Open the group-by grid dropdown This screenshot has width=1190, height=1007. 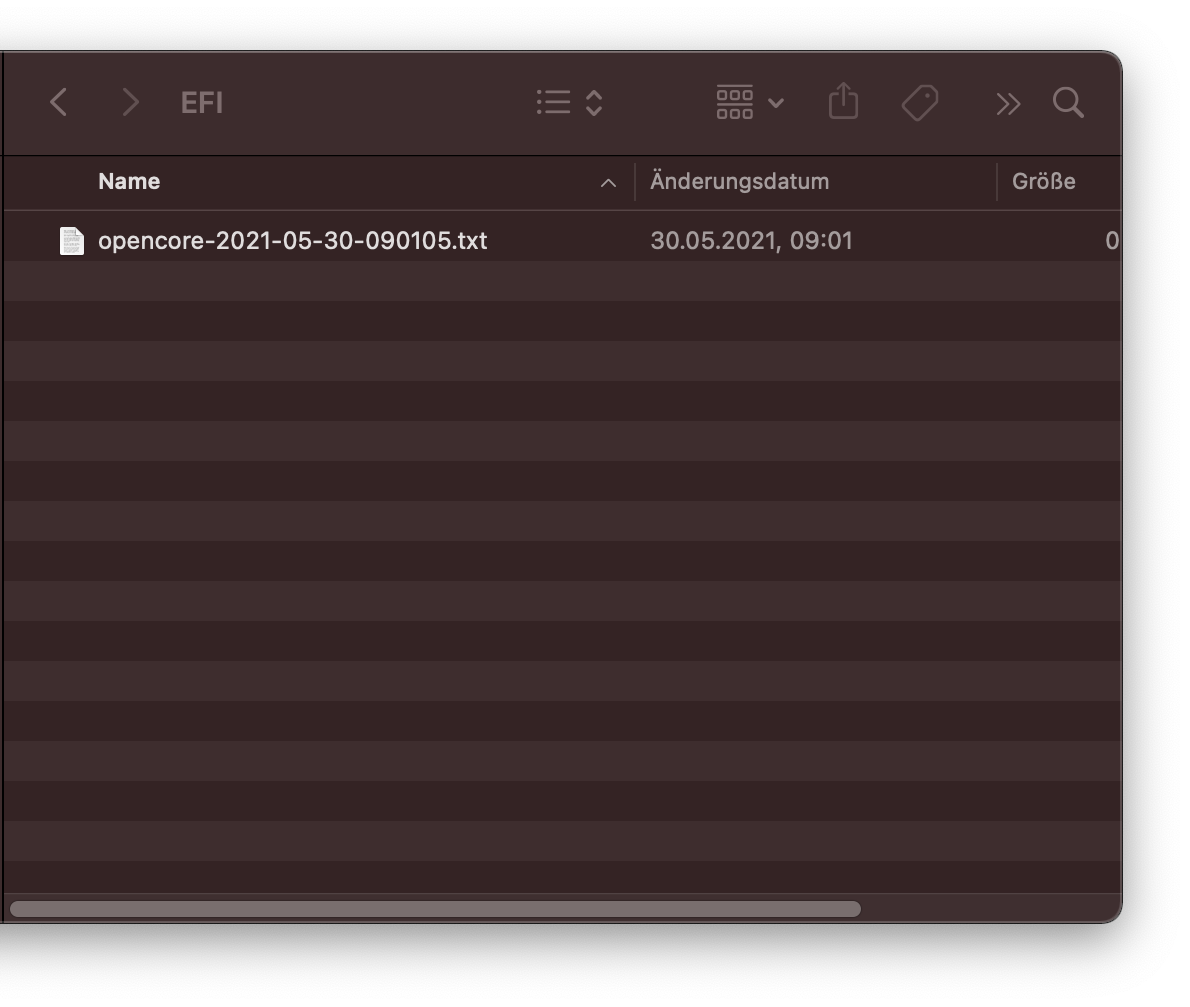pos(750,102)
